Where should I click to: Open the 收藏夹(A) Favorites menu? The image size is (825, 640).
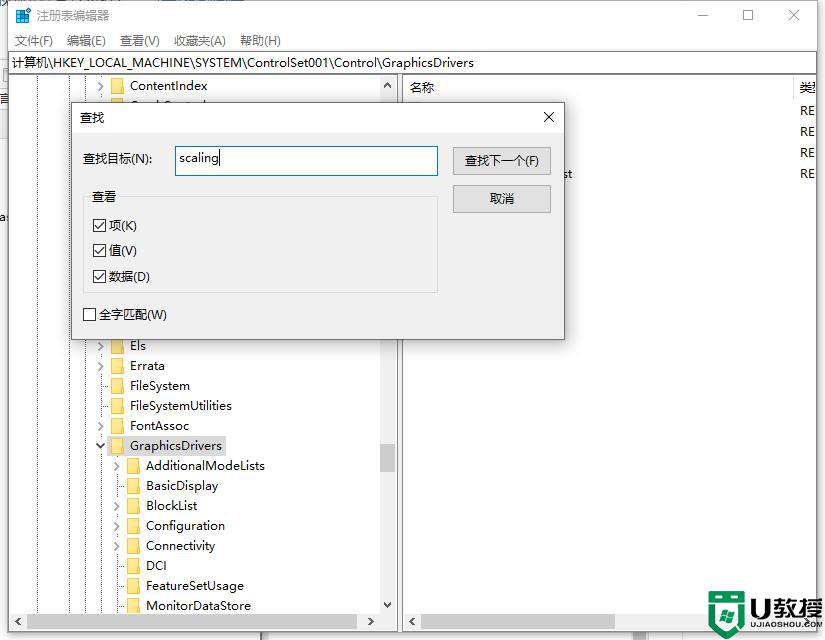tap(200, 40)
